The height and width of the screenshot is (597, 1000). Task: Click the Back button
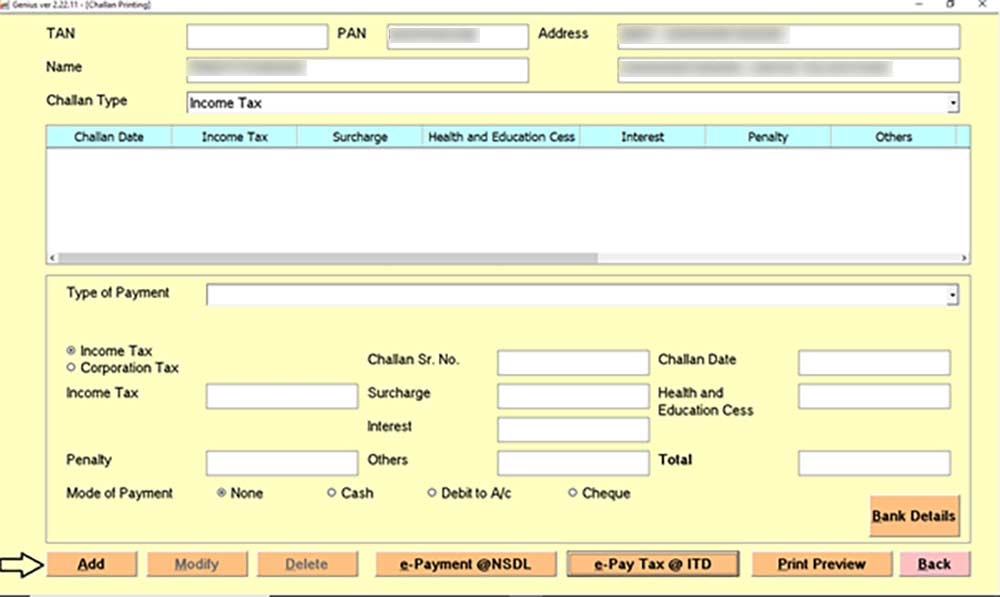(933, 563)
